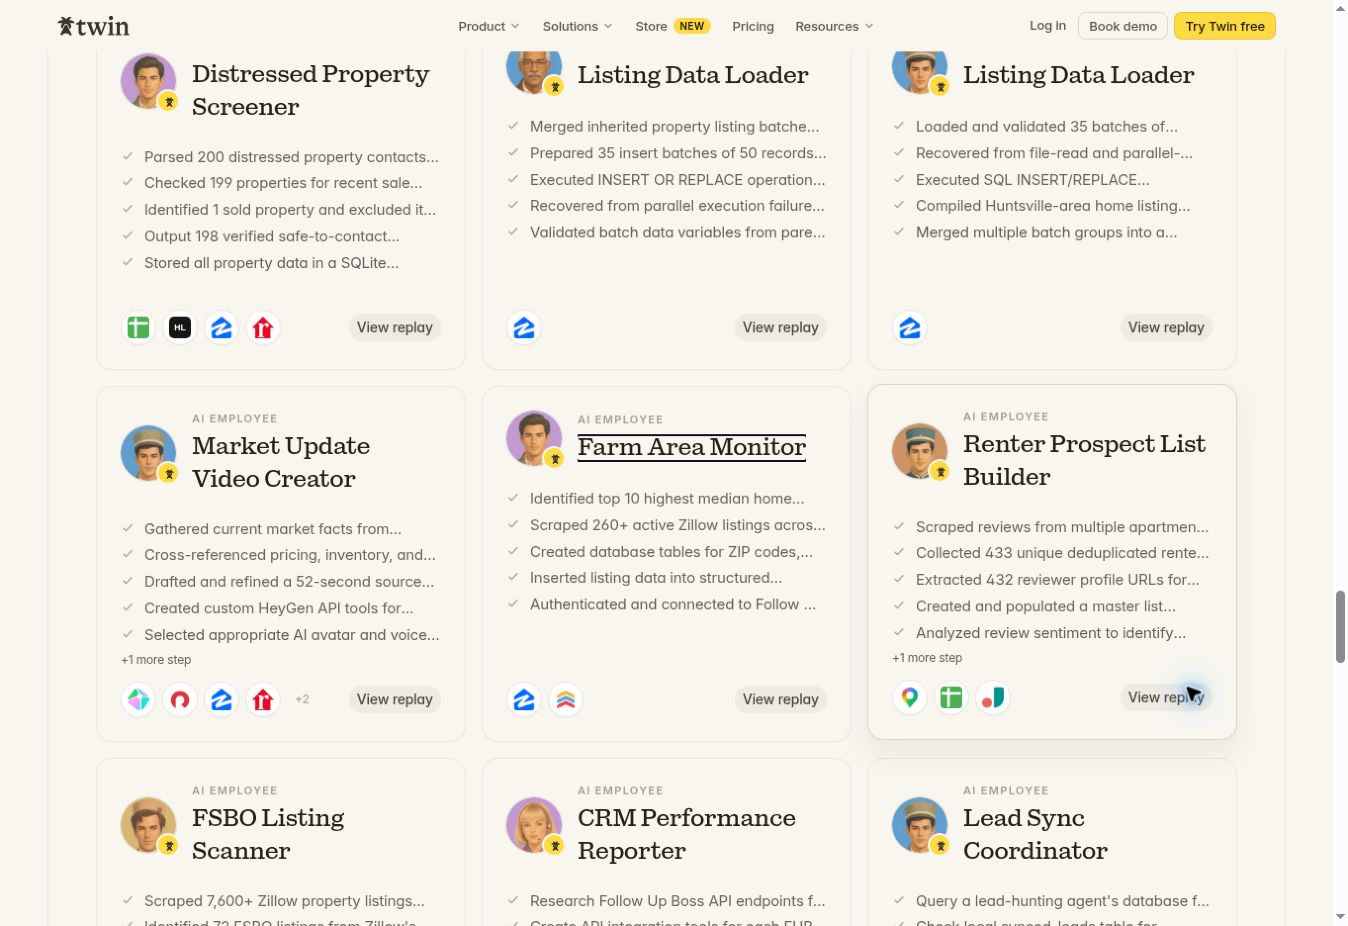Go to the Pricing page
Viewport: 1348px width, 926px height.
click(753, 26)
